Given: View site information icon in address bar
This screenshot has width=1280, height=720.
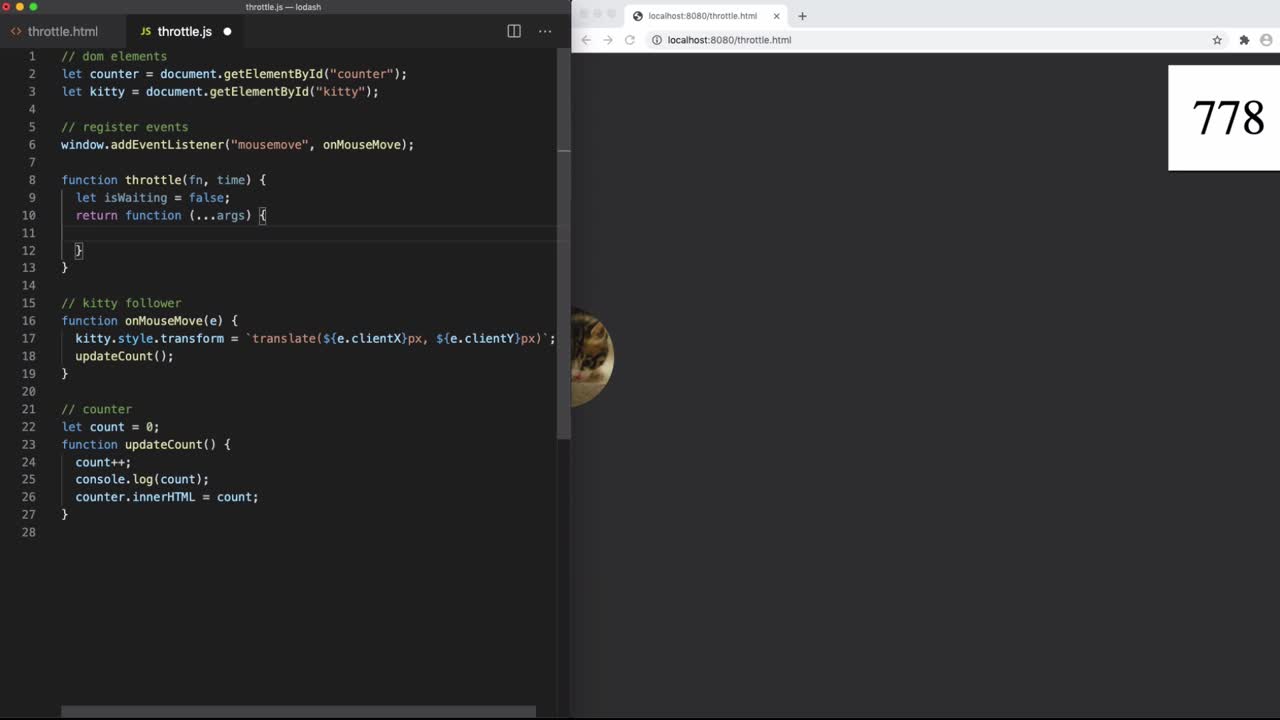Looking at the screenshot, I should point(657,40).
